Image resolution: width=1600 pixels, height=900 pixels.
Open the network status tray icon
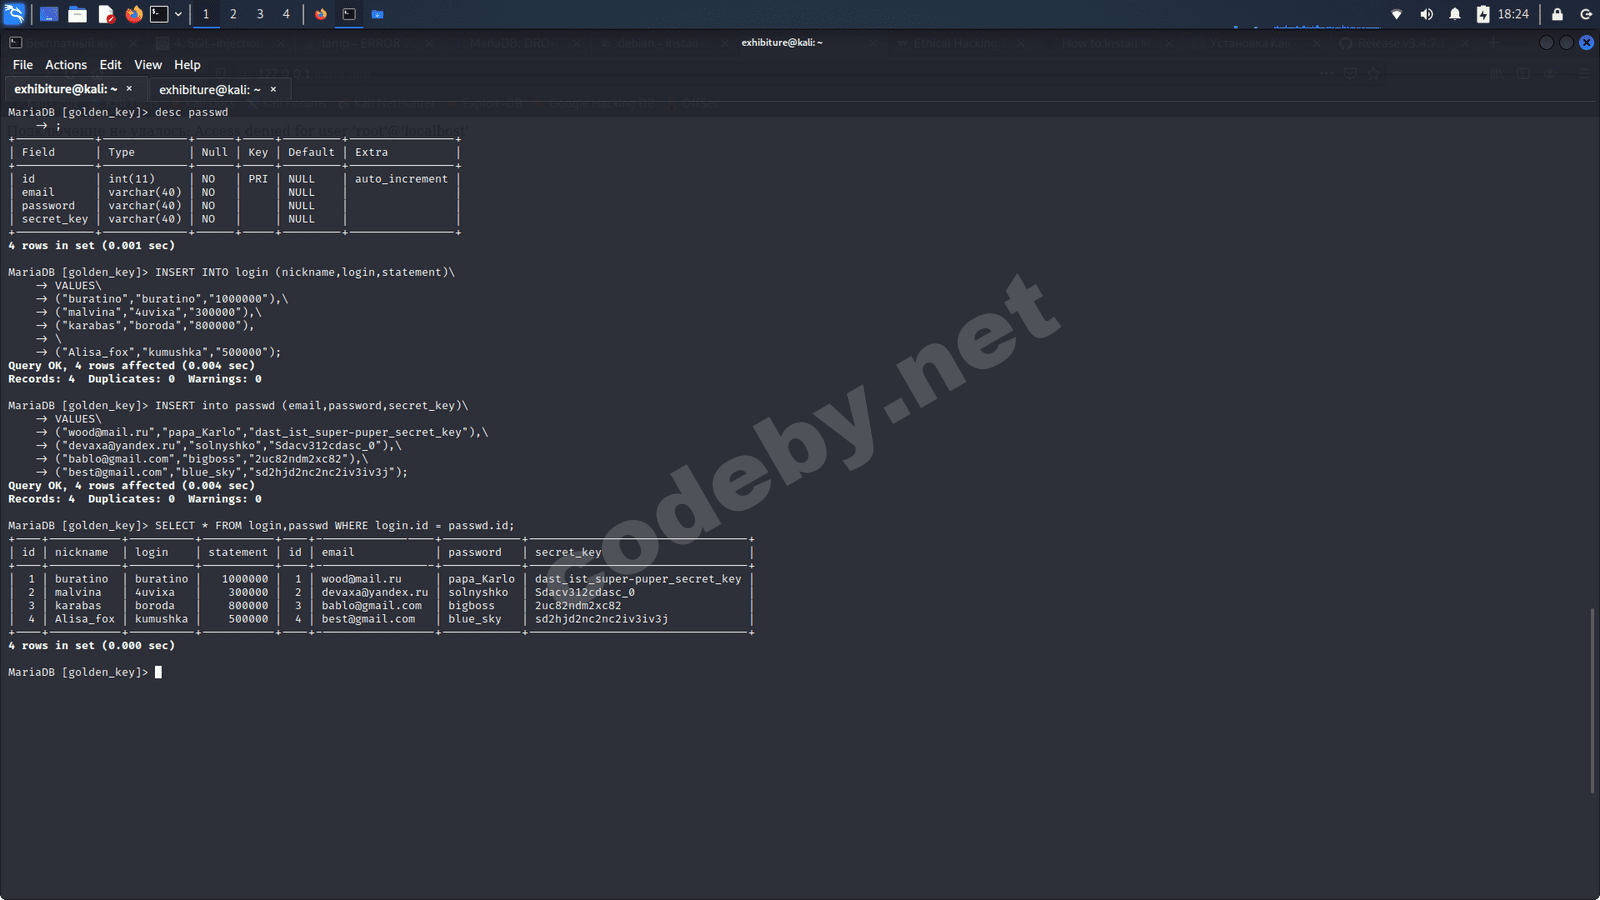(x=1397, y=14)
